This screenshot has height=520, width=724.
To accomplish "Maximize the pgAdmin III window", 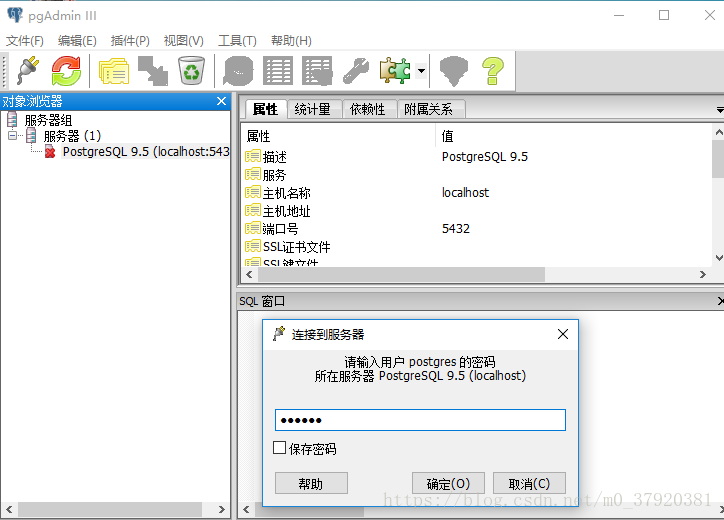I will click(x=664, y=15).
